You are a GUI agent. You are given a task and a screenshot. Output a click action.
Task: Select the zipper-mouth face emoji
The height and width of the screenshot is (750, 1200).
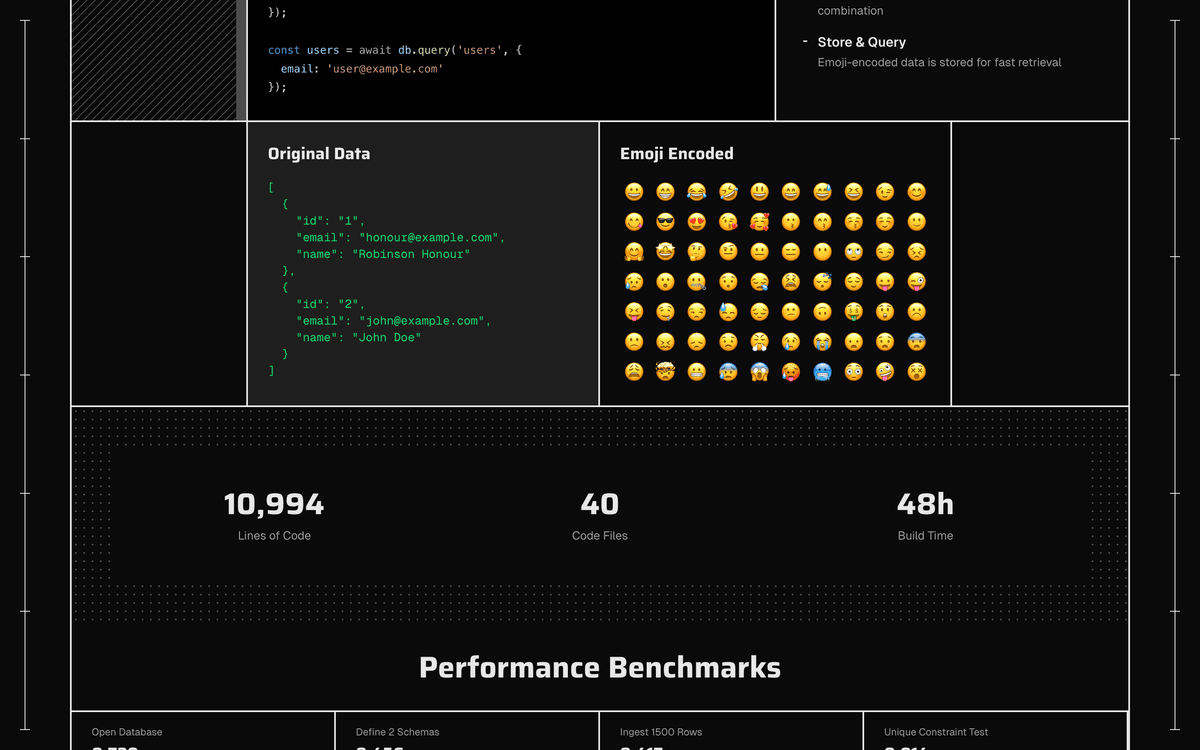point(696,282)
